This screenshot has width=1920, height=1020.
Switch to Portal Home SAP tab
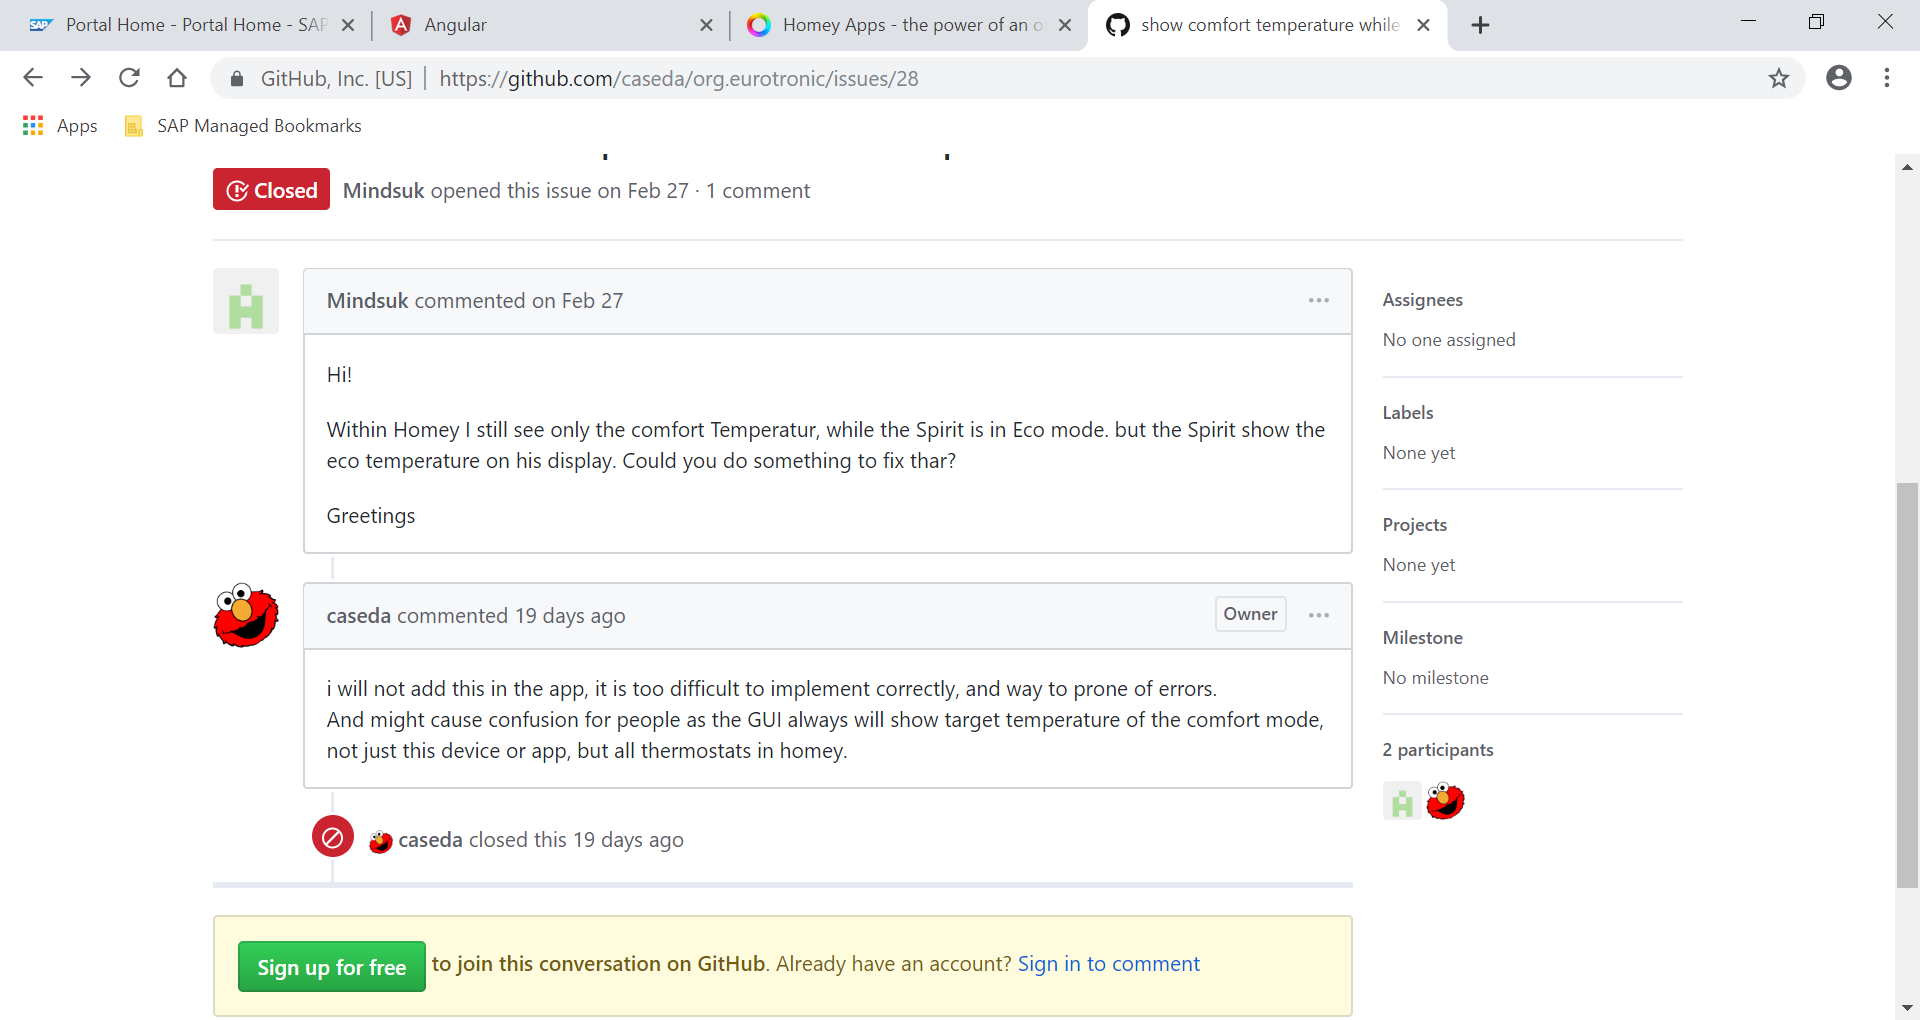pos(190,25)
